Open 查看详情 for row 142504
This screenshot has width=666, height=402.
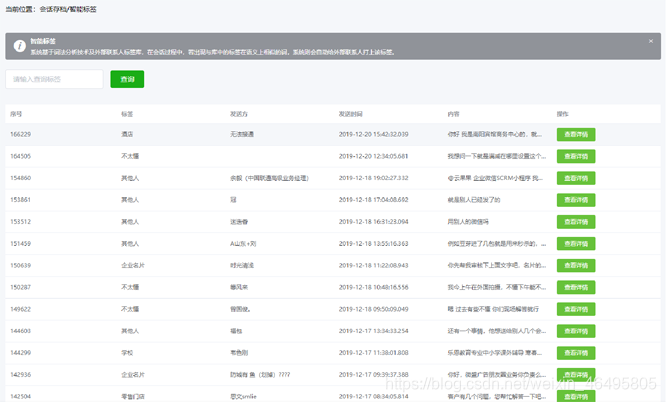[x=576, y=396]
